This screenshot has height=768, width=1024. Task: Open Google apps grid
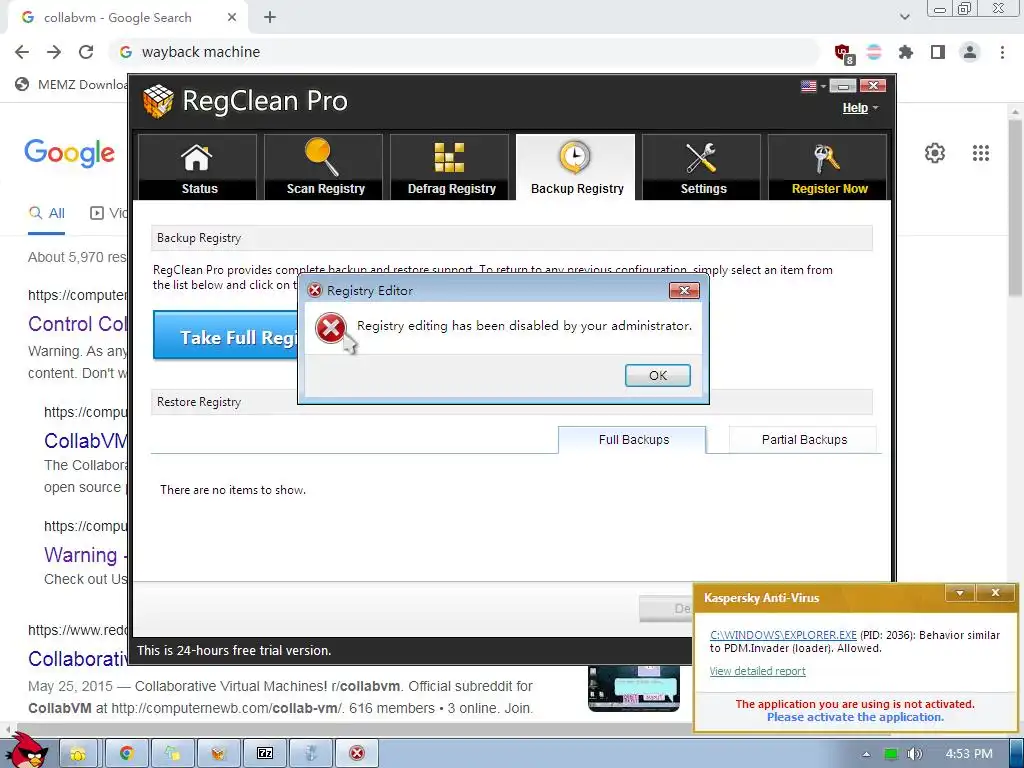point(981,153)
